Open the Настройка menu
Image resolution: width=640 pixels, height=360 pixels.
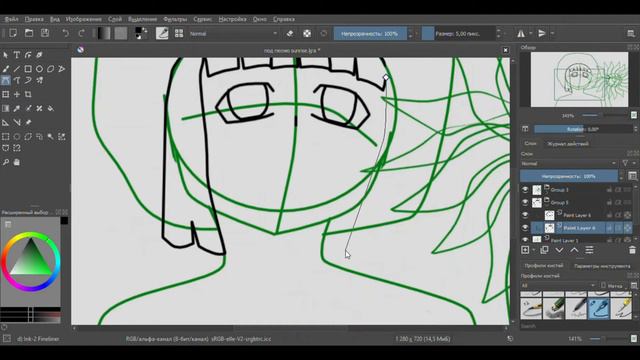(232, 19)
